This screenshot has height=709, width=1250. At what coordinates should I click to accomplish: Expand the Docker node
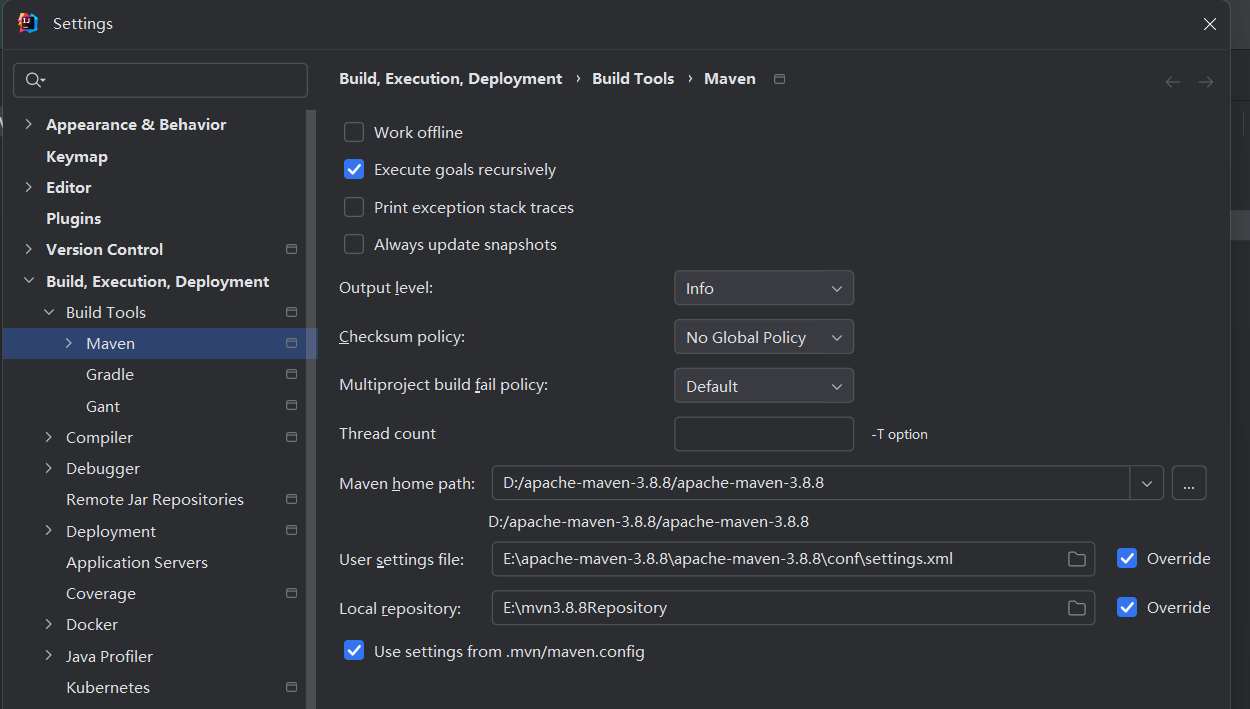tap(48, 624)
